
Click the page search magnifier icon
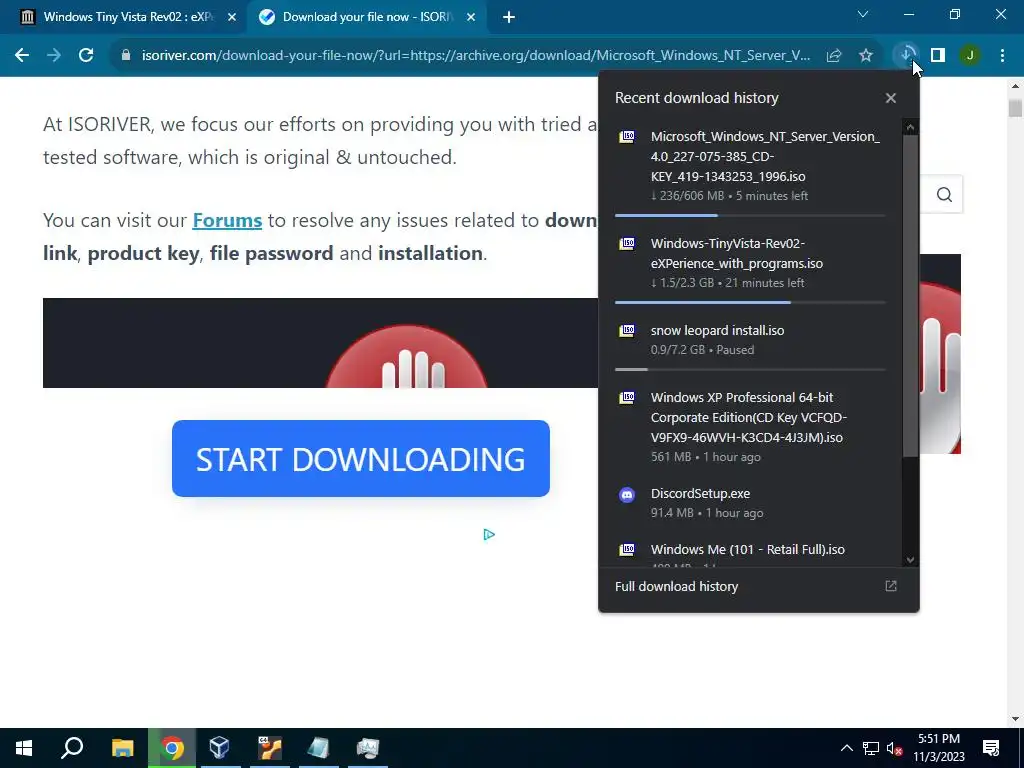(944, 195)
